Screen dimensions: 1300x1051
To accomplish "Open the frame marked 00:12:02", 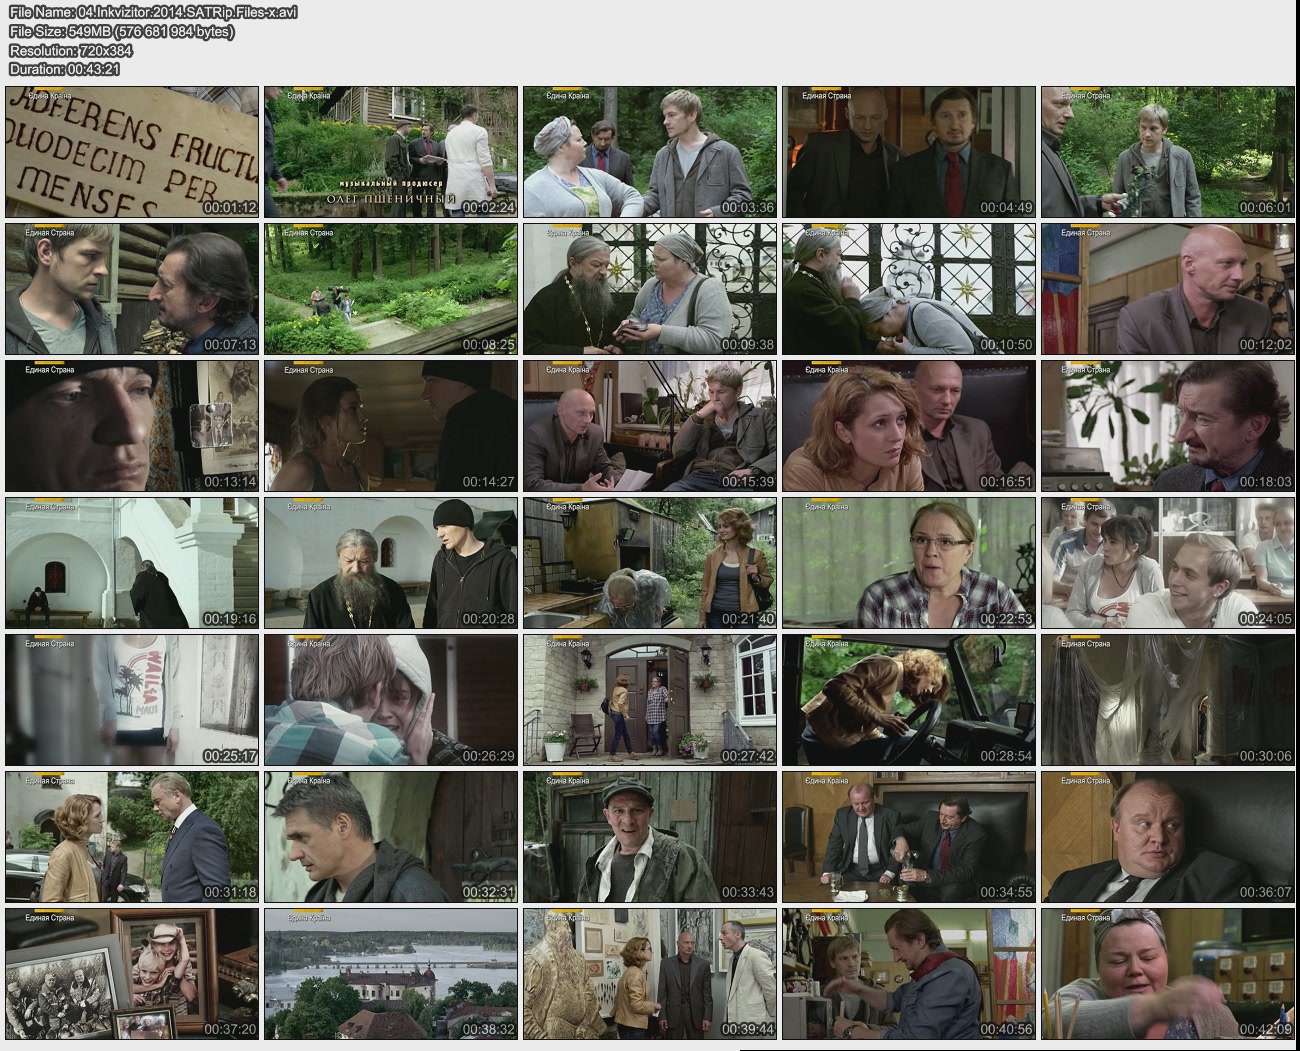I will click(1168, 289).
